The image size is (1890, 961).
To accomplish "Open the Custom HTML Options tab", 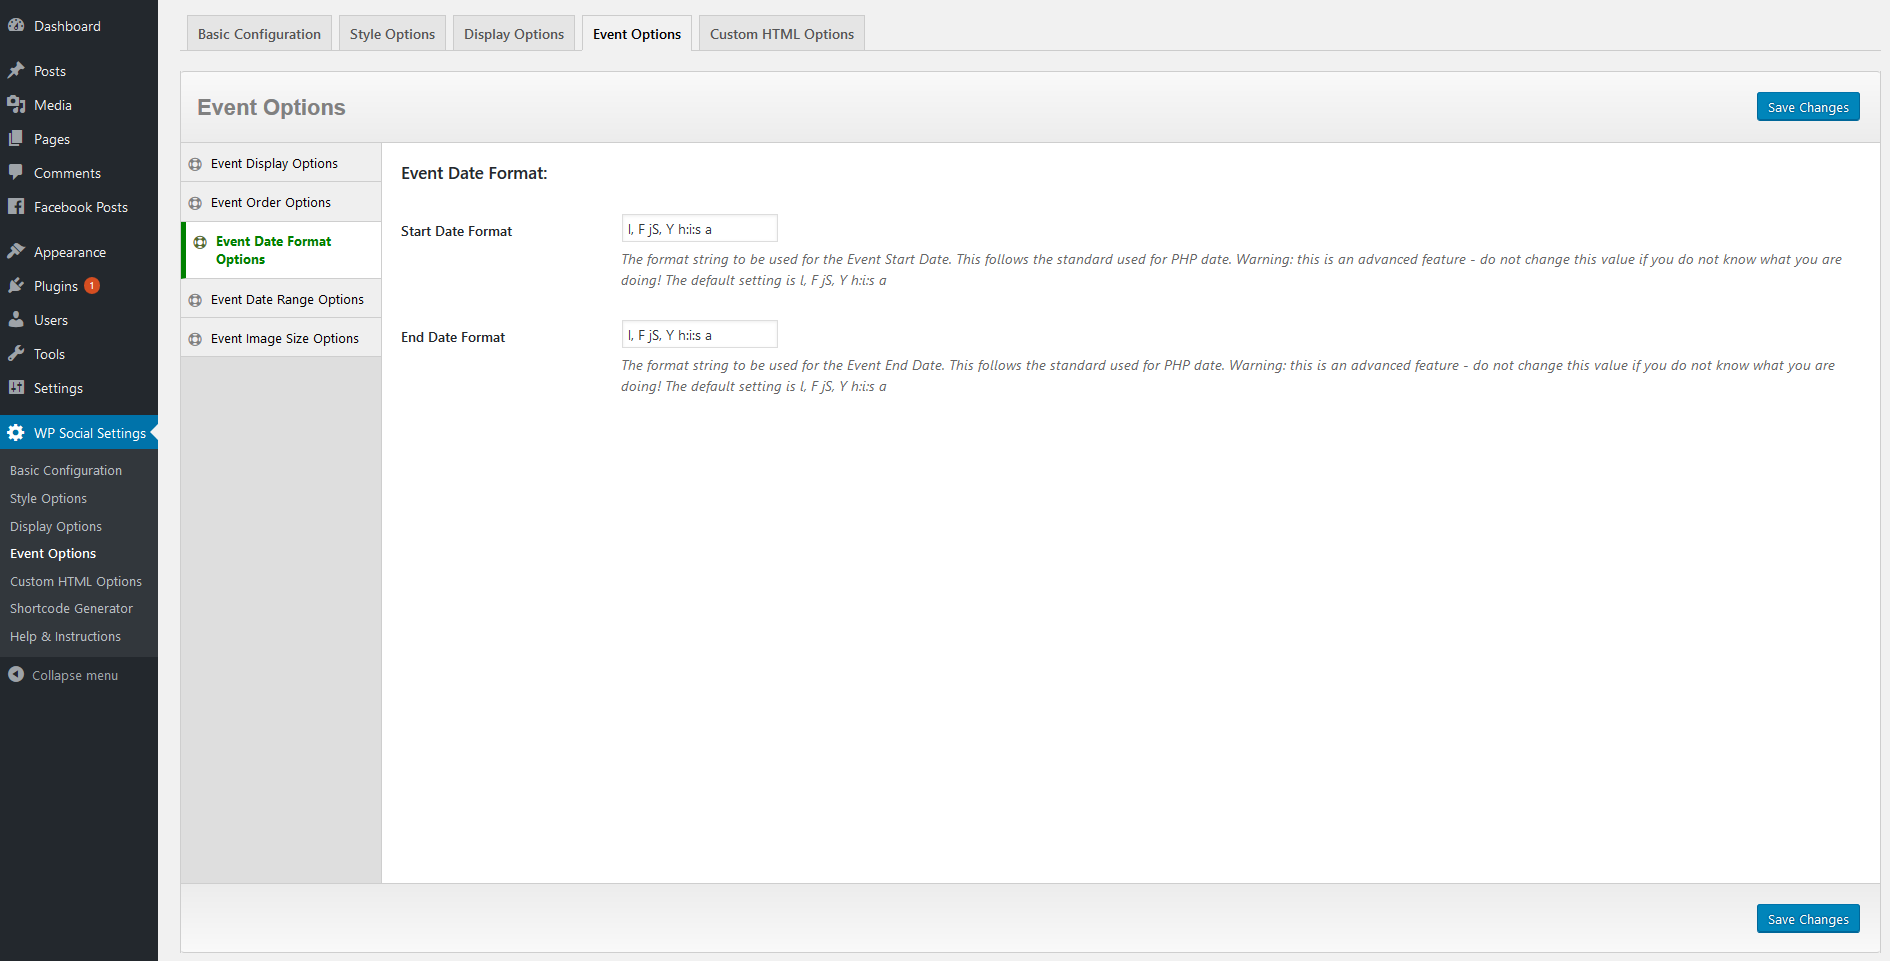I will pyautogui.click(x=781, y=34).
